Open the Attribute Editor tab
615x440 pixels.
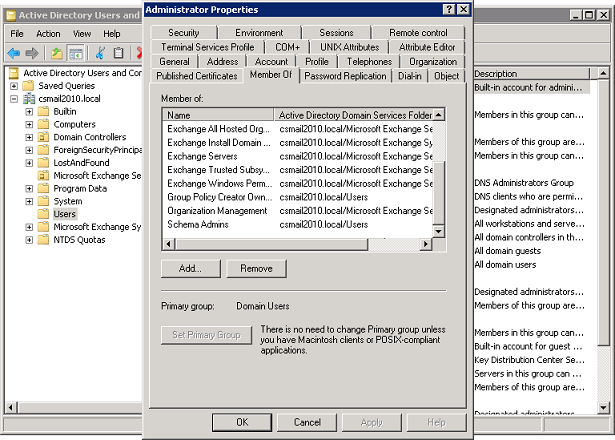pos(426,47)
